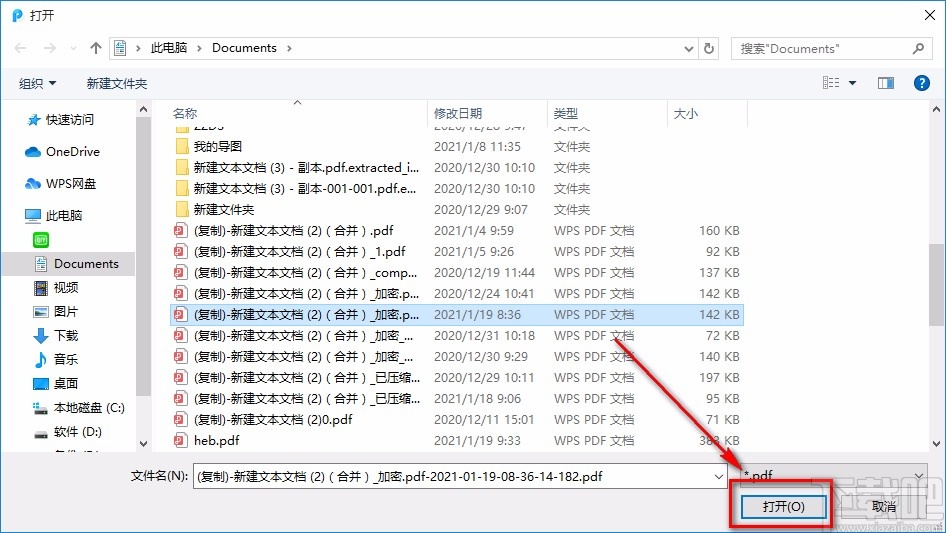Select the 加密 PDF dated 2021/1/19 8:36
The width and height of the screenshot is (946, 533).
click(457, 314)
